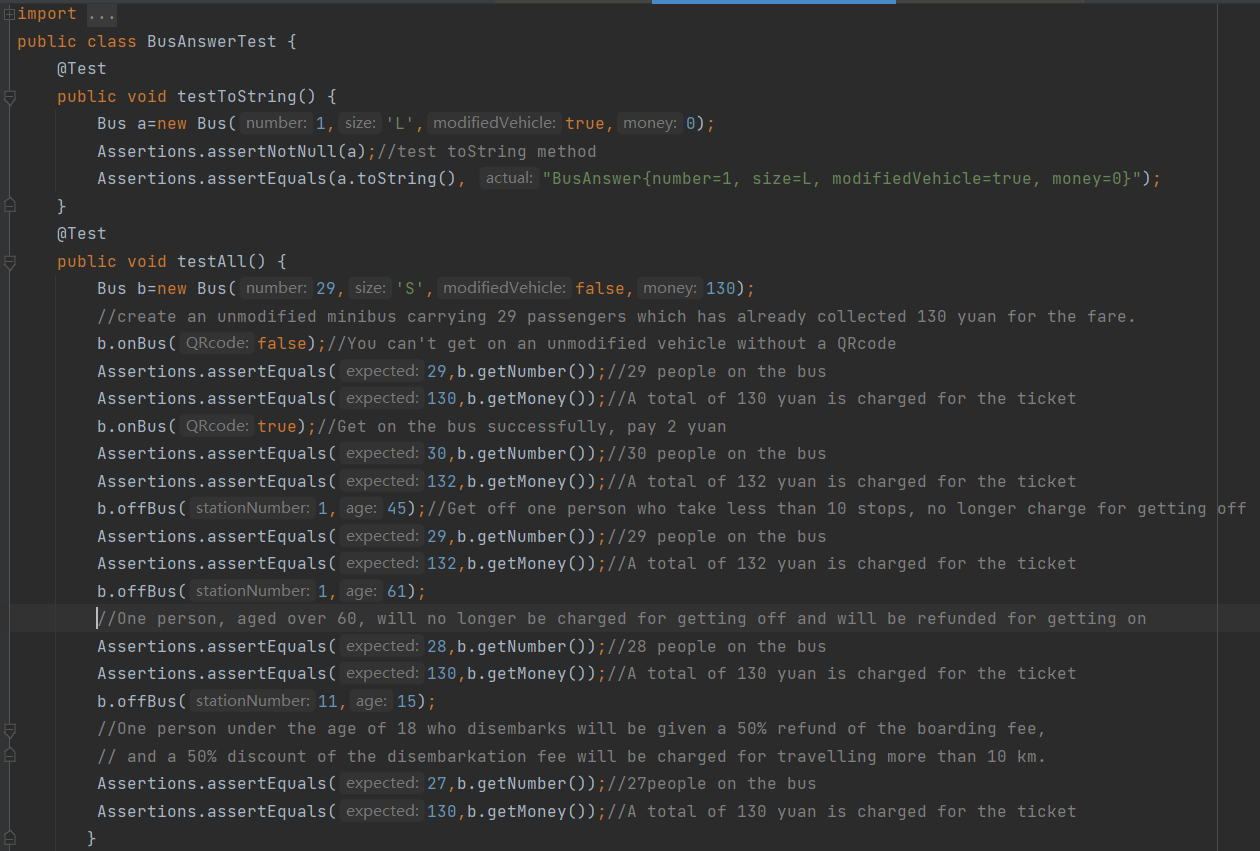Expand the collapsed import block gutter marker

[9, 14]
